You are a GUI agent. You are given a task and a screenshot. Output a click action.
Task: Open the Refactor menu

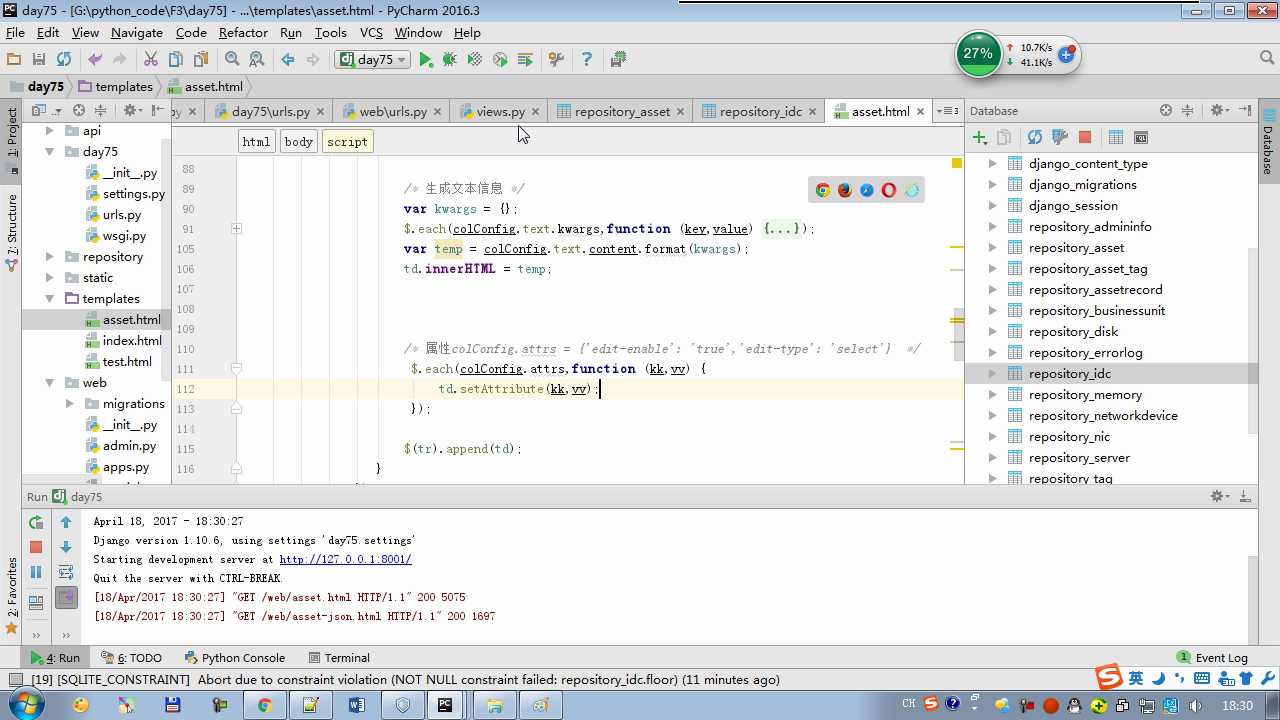point(243,33)
